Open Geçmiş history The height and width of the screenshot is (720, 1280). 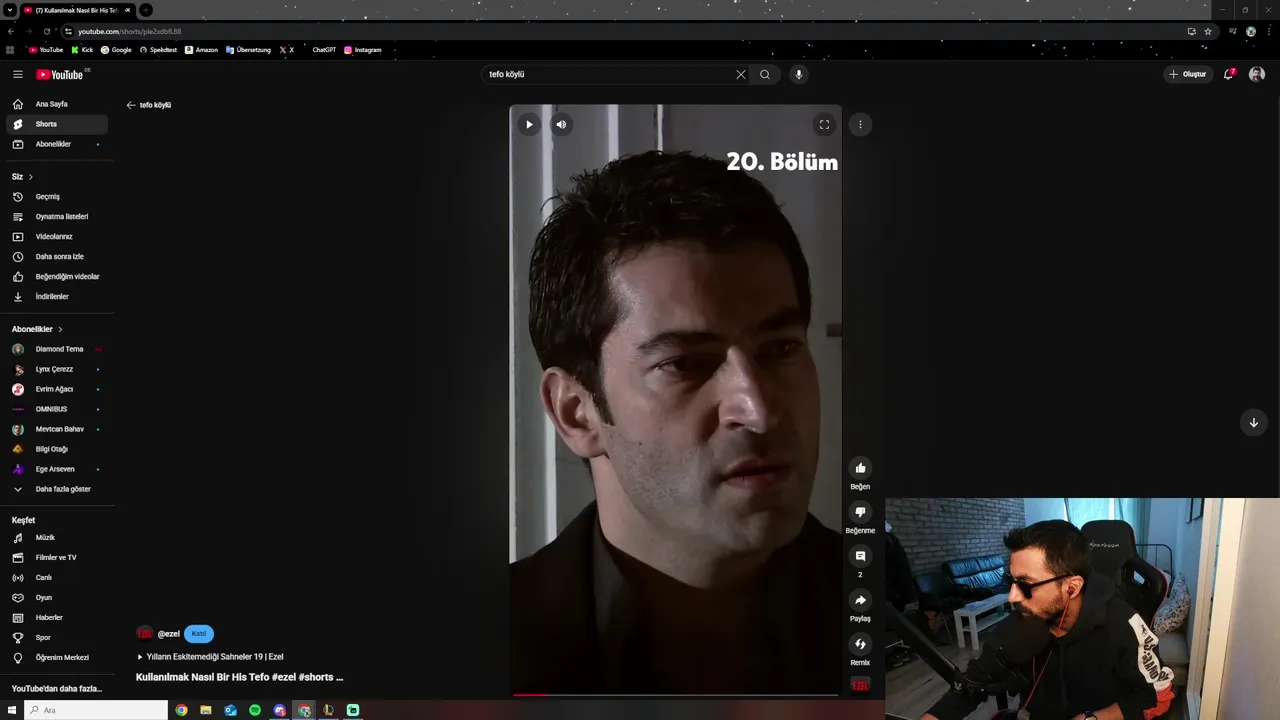(57, 197)
